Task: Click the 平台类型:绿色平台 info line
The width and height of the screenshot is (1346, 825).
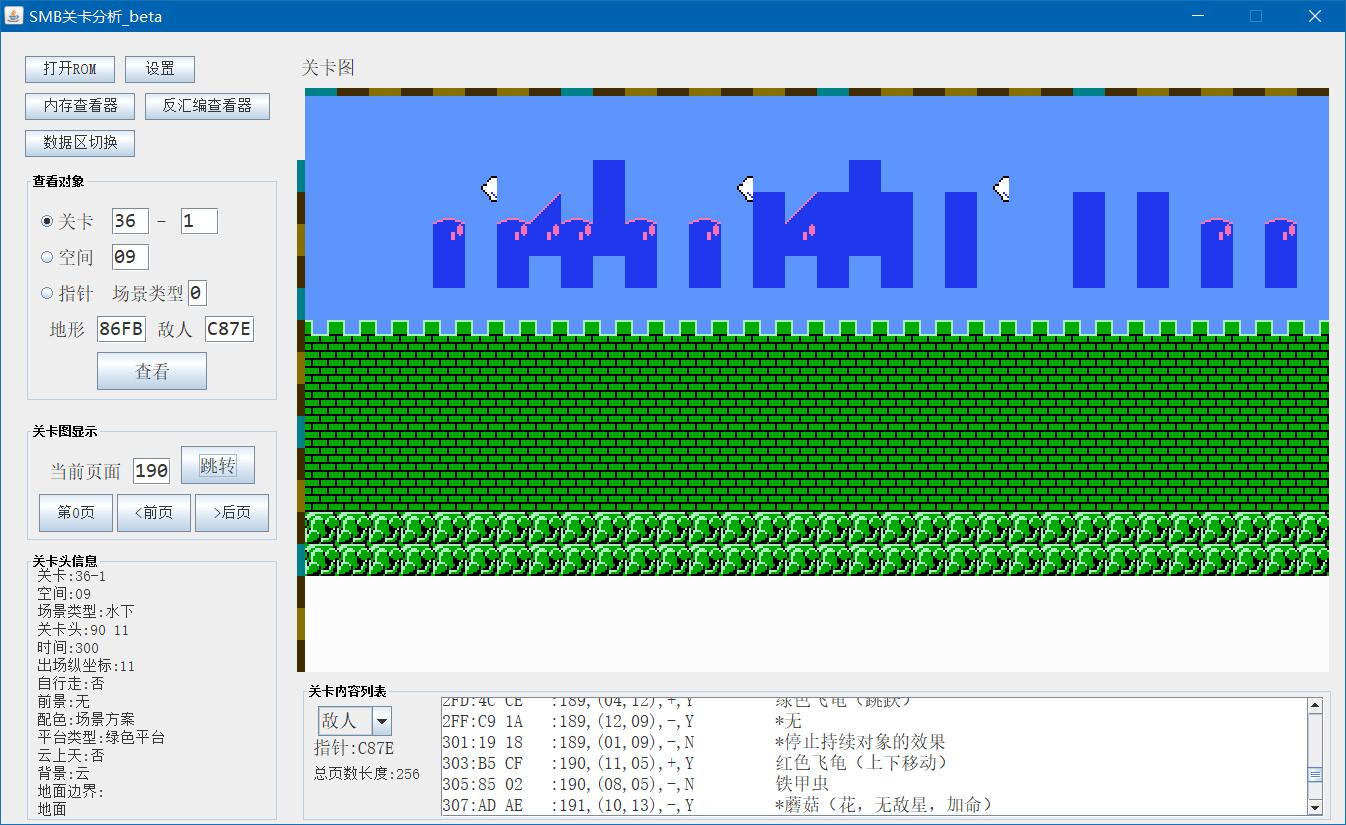Action: tap(101, 737)
